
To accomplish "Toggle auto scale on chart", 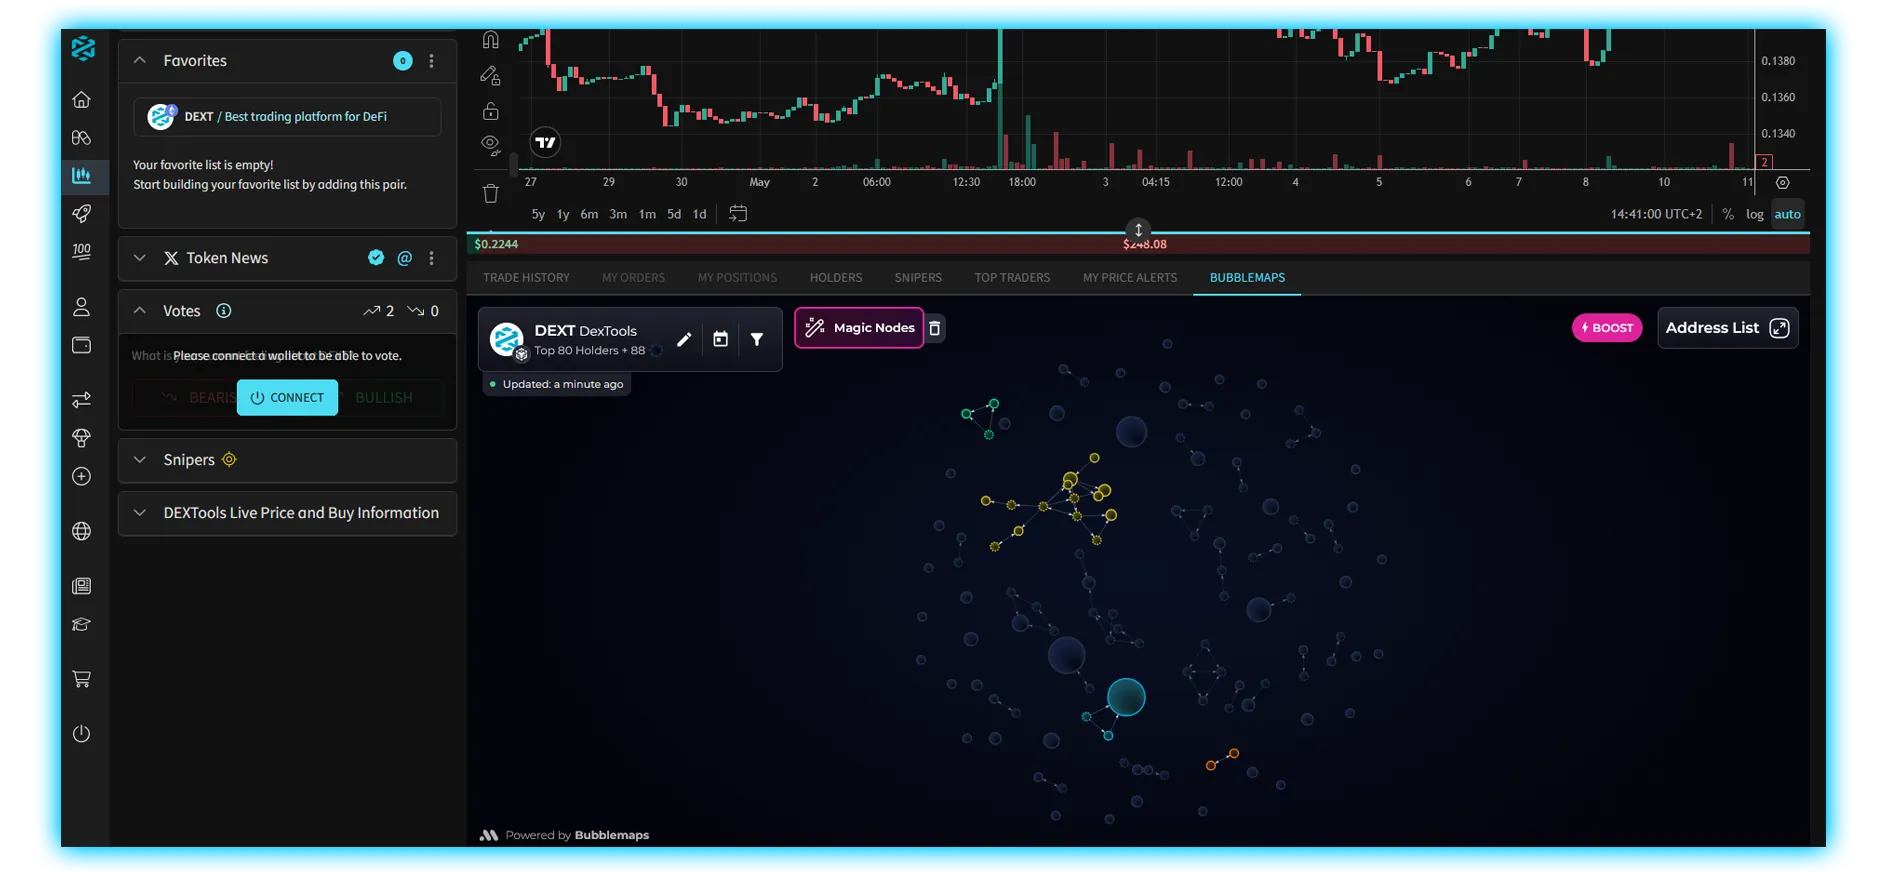I will 1787,214.
